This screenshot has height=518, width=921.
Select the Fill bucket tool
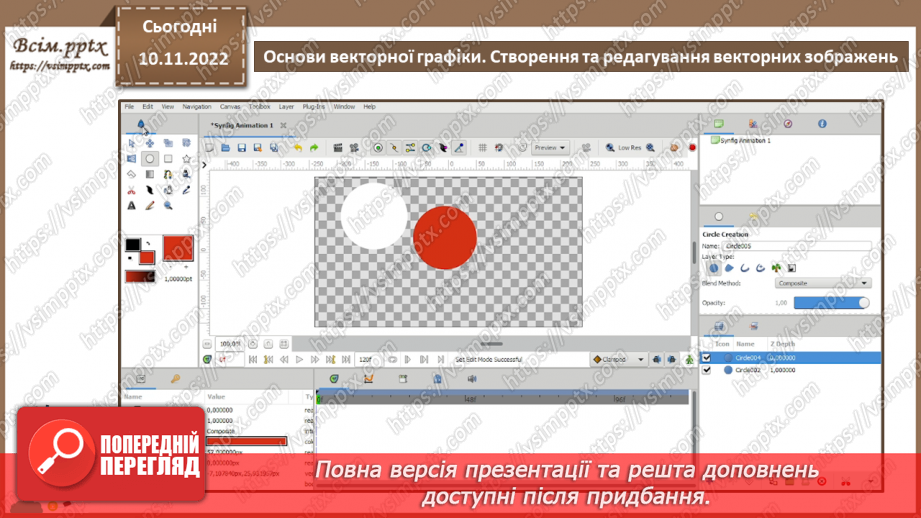click(168, 190)
